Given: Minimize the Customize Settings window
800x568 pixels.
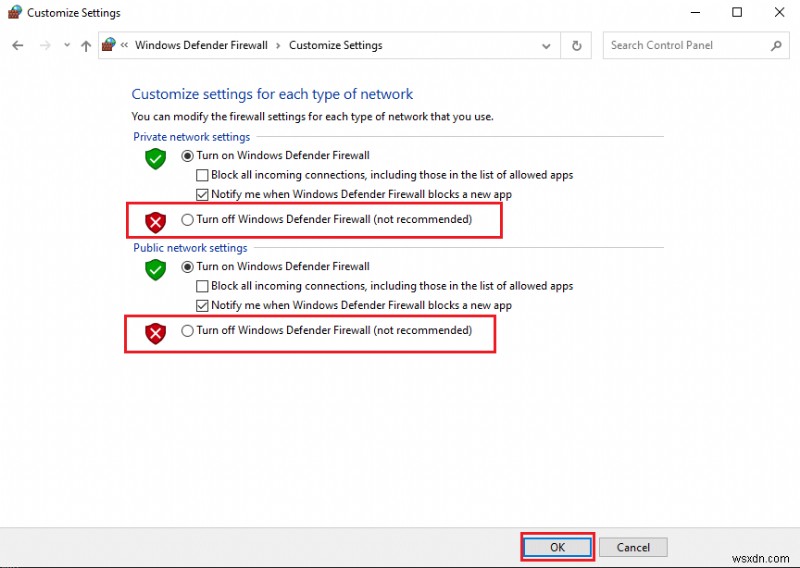Looking at the screenshot, I should click(695, 12).
